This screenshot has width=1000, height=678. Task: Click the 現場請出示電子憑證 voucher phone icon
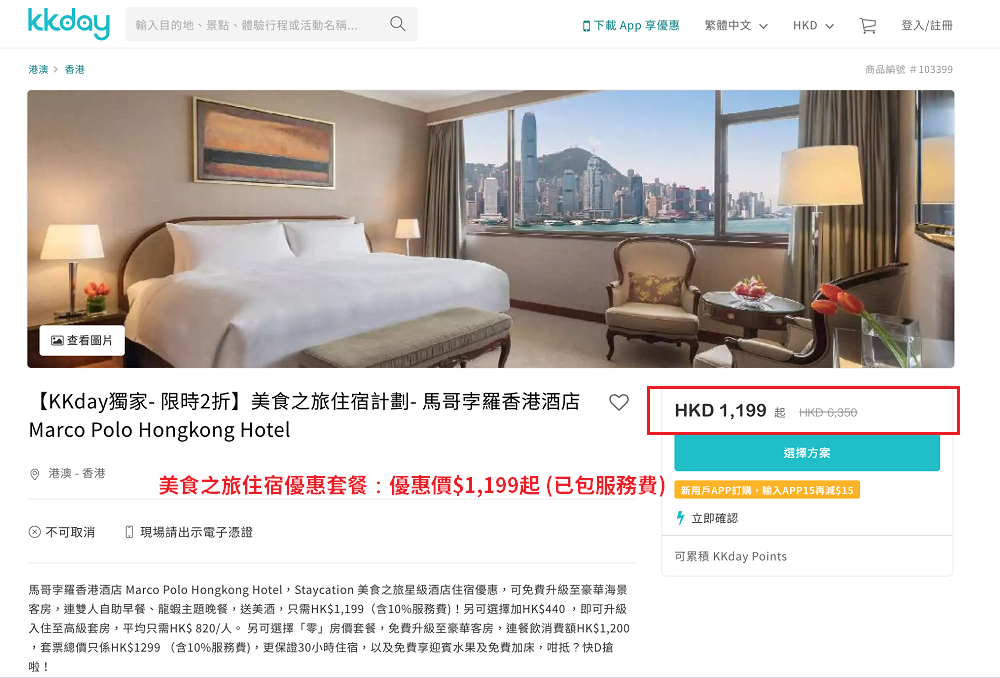[129, 532]
